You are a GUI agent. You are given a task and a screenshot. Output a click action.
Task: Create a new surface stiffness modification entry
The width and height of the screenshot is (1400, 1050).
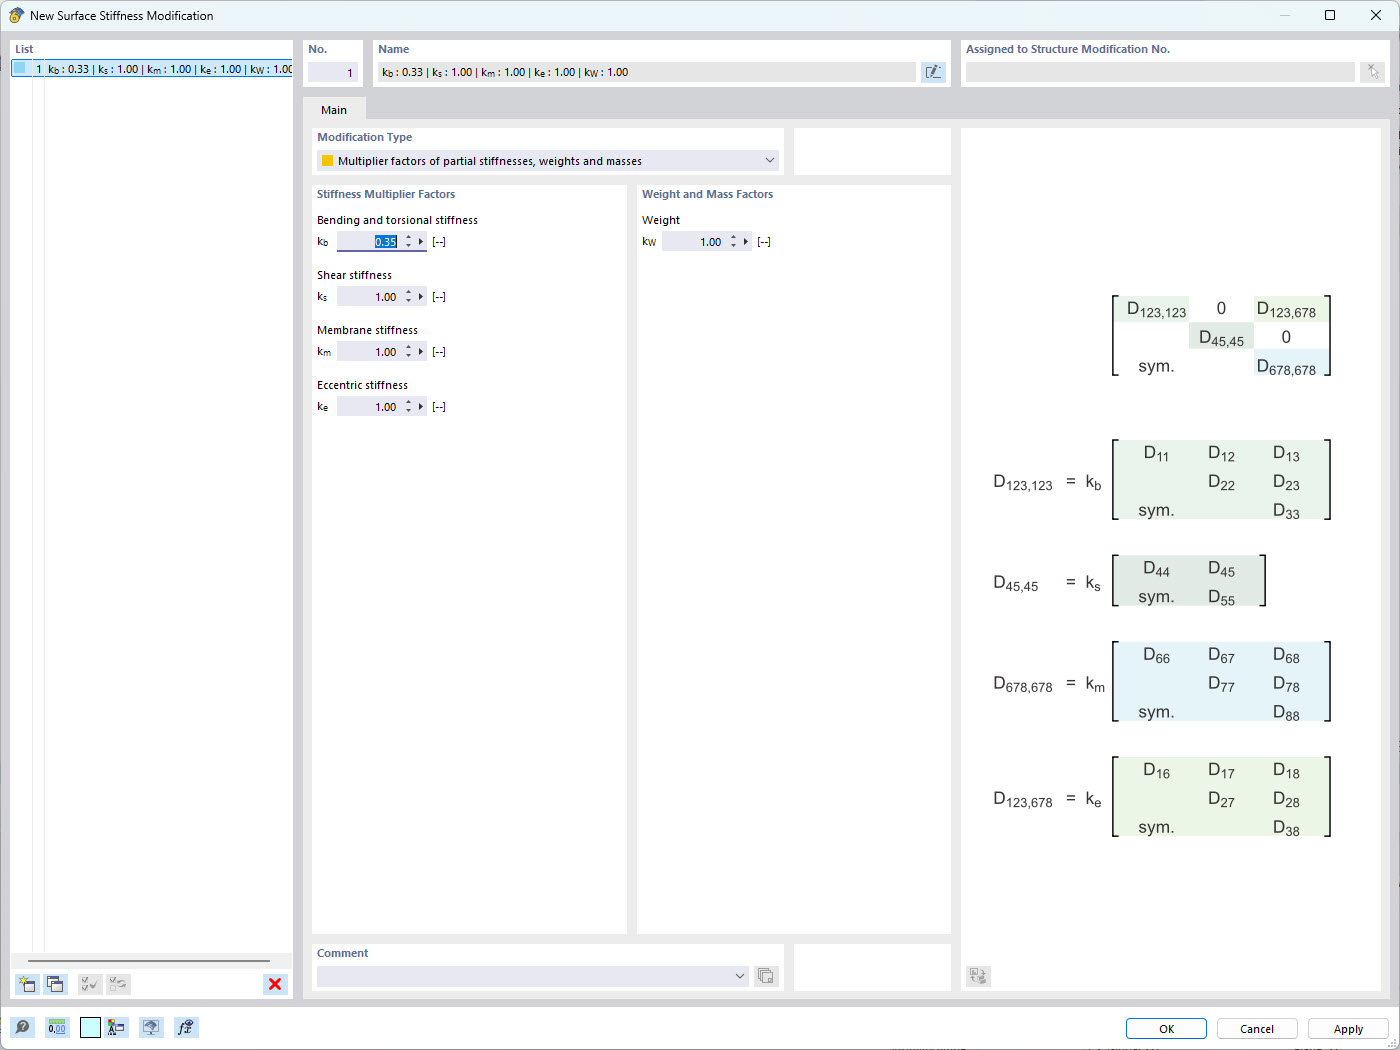tap(27, 984)
